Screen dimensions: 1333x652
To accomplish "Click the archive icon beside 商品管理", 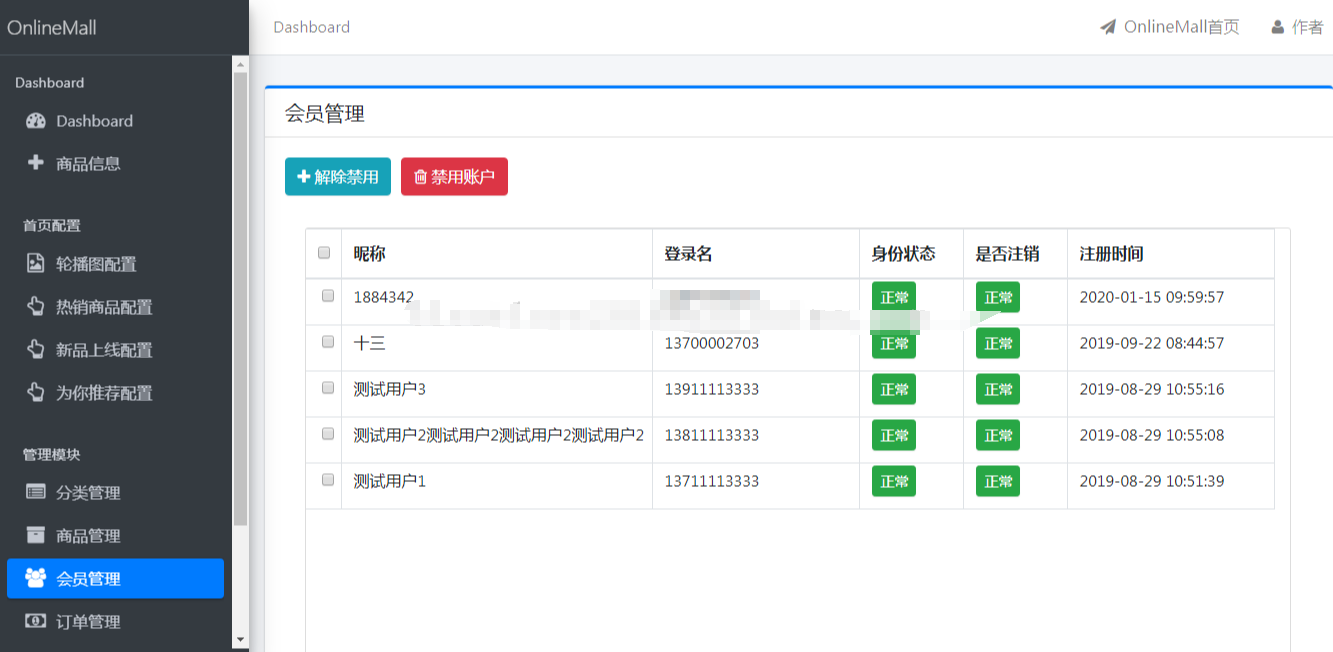I will pyautogui.click(x=36, y=534).
